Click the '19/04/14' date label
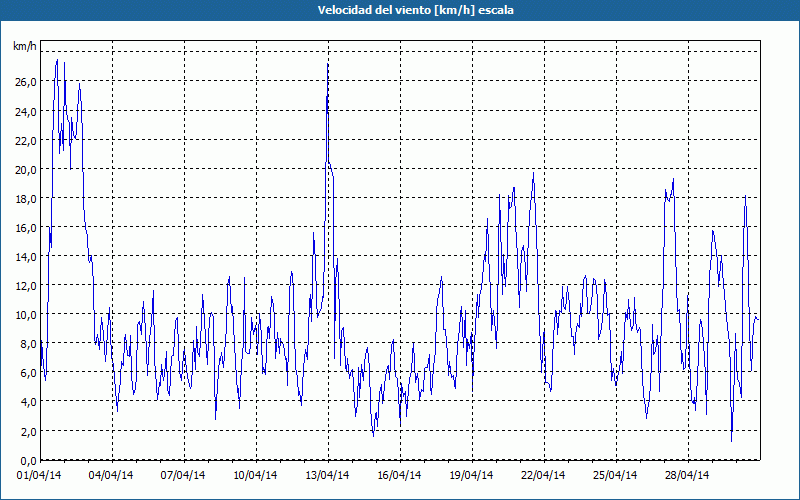This screenshot has width=800, height=500. click(471, 475)
